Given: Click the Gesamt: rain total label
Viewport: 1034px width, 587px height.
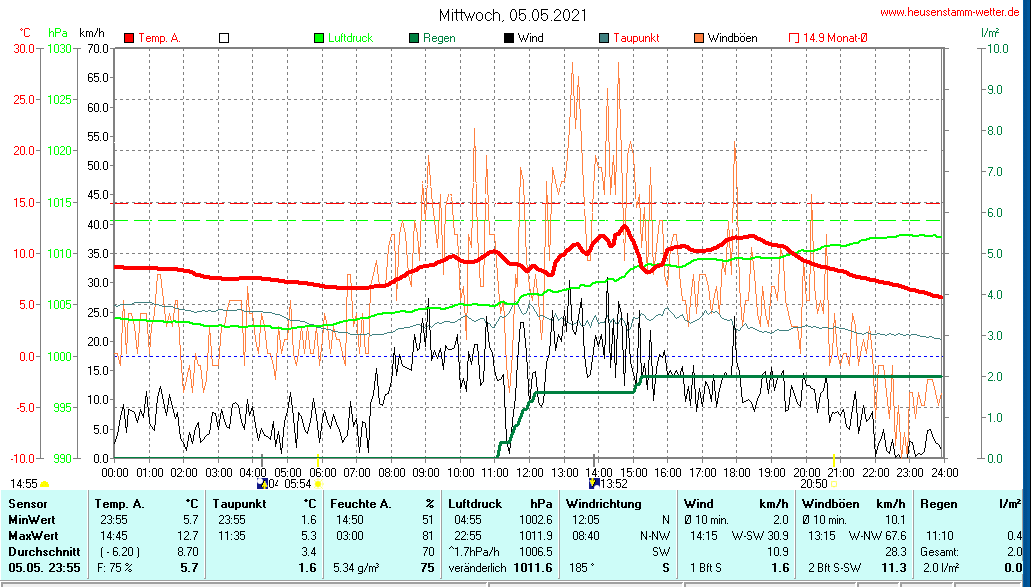Looking at the screenshot, I should point(942,551).
